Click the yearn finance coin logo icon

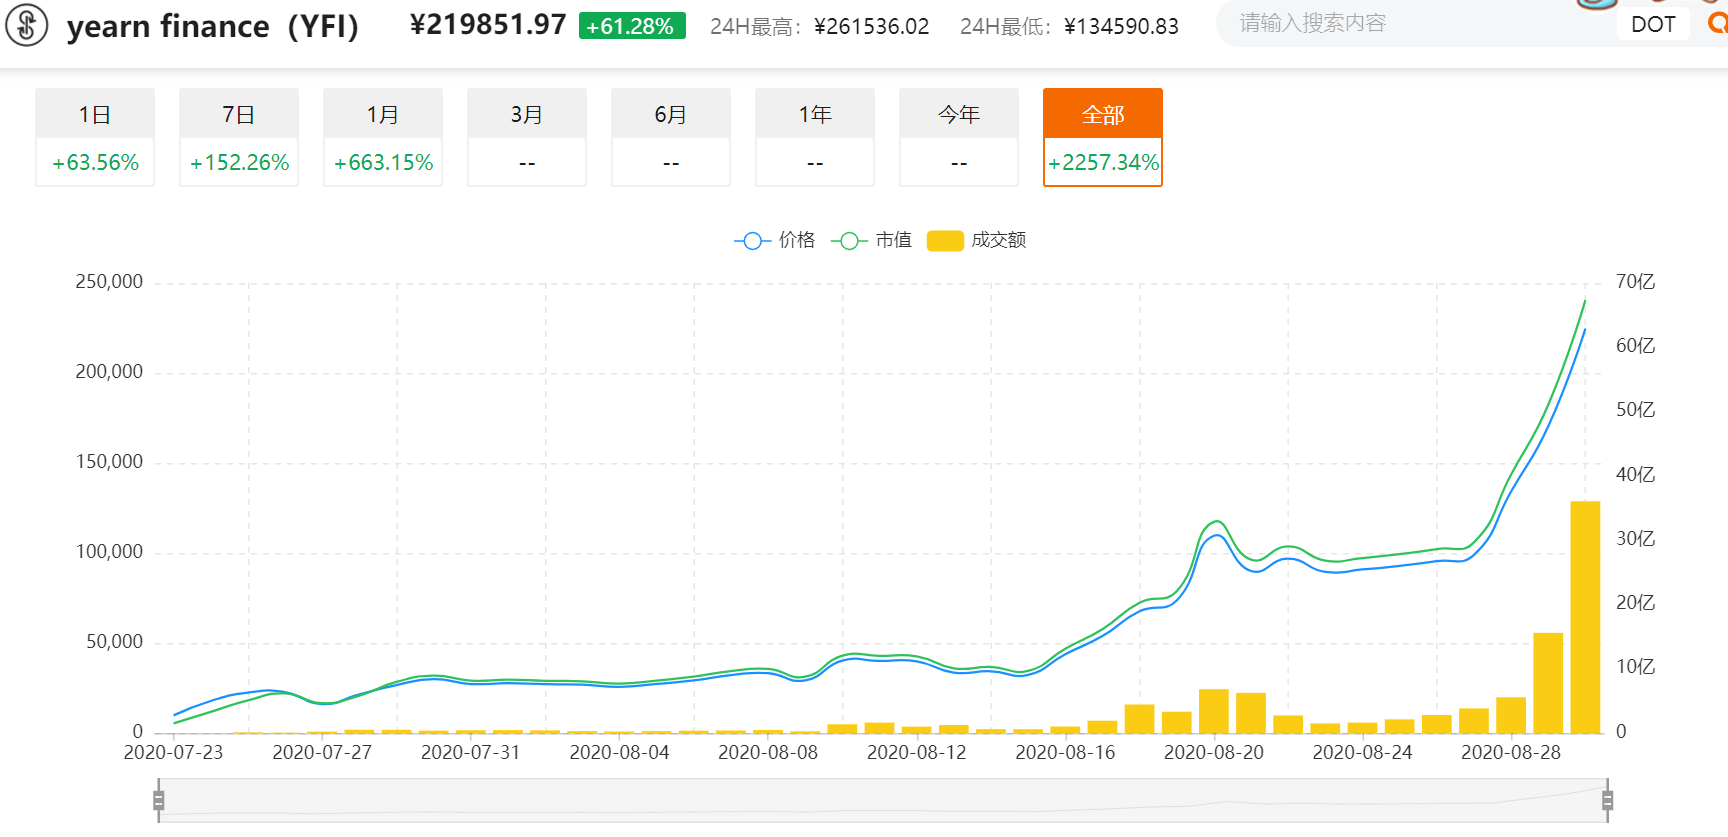[27, 25]
